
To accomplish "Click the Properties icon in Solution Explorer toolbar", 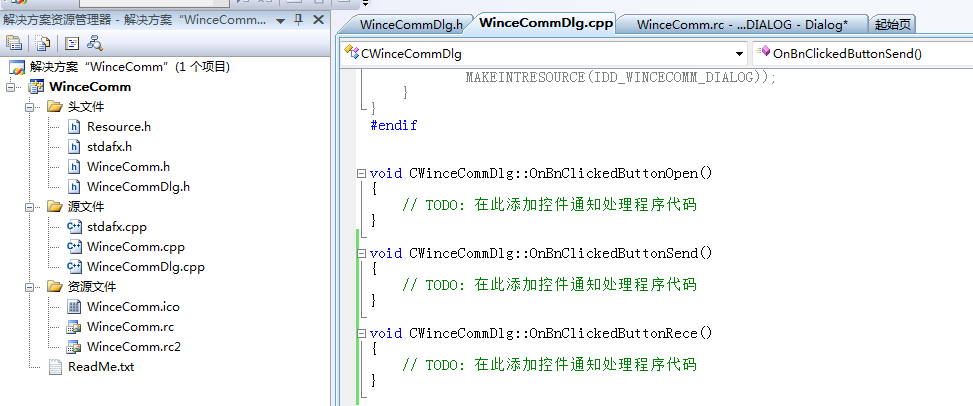I will (14, 42).
